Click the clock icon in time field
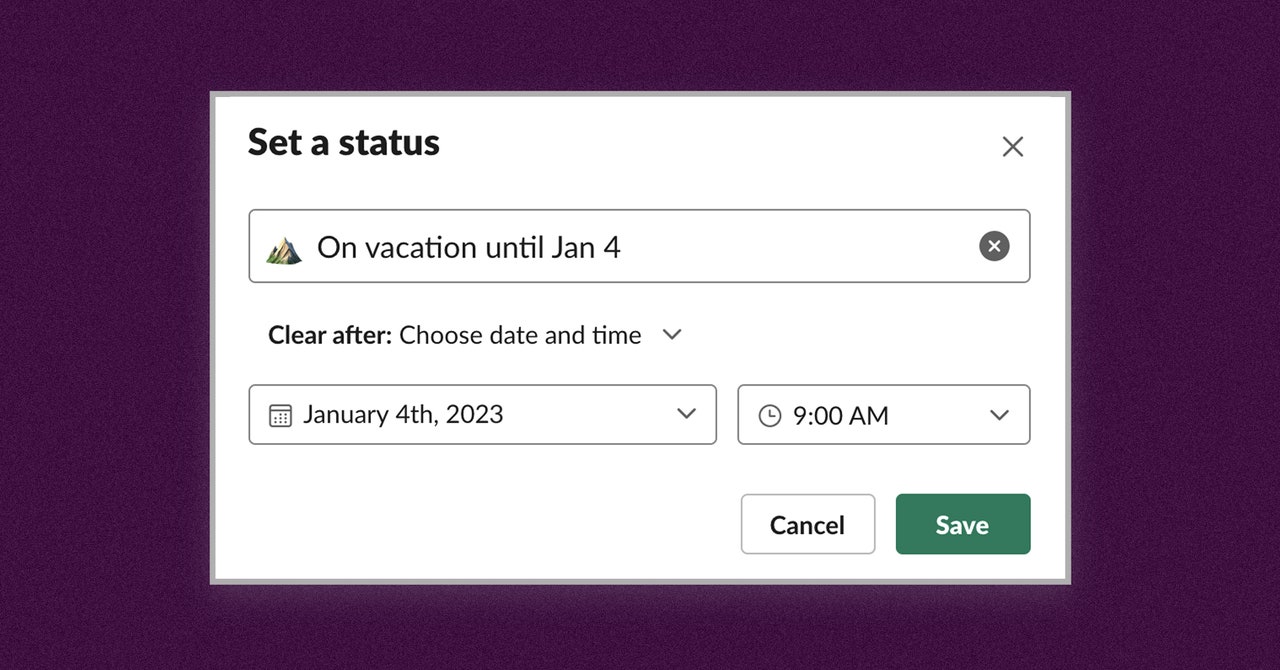This screenshot has width=1280, height=670. (769, 415)
